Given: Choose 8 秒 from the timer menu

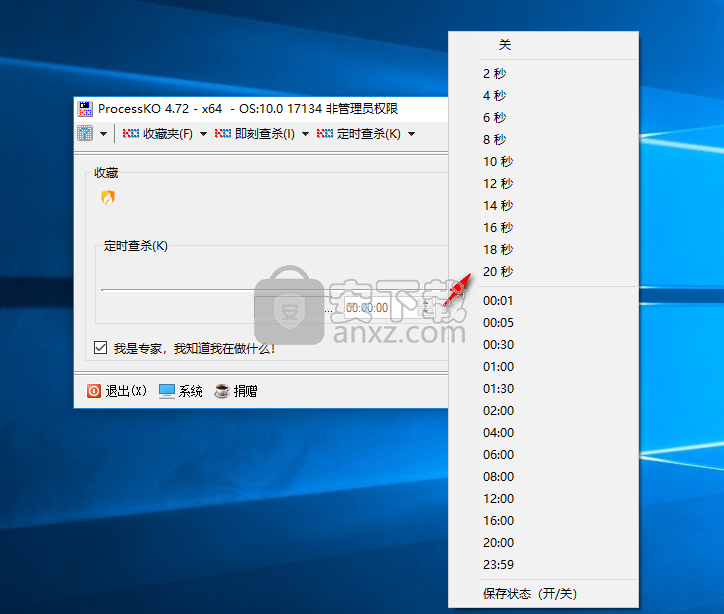Looking at the screenshot, I should pyautogui.click(x=543, y=139).
